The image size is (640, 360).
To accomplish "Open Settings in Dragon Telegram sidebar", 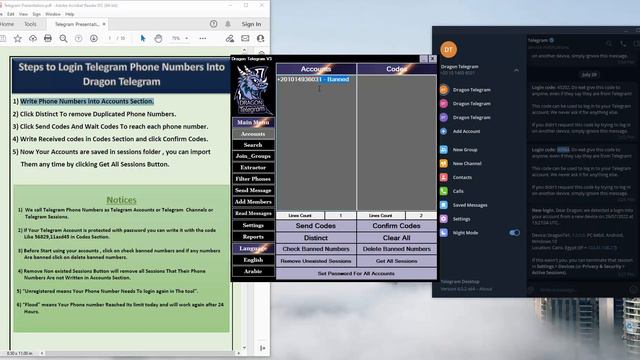I will [x=253, y=225].
